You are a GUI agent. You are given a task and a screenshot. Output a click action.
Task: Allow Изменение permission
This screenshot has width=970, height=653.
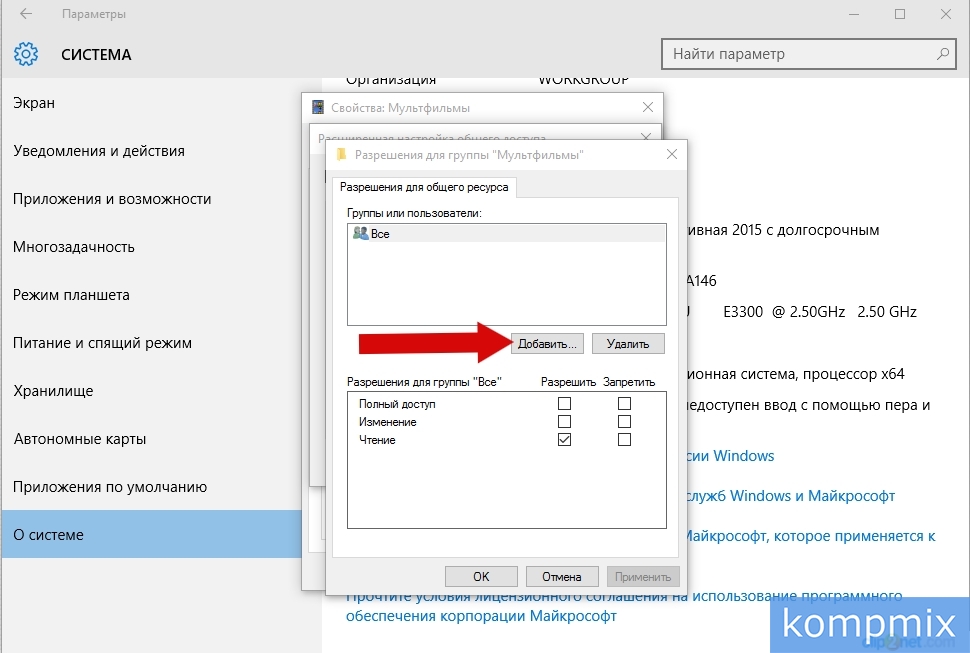[x=564, y=421]
